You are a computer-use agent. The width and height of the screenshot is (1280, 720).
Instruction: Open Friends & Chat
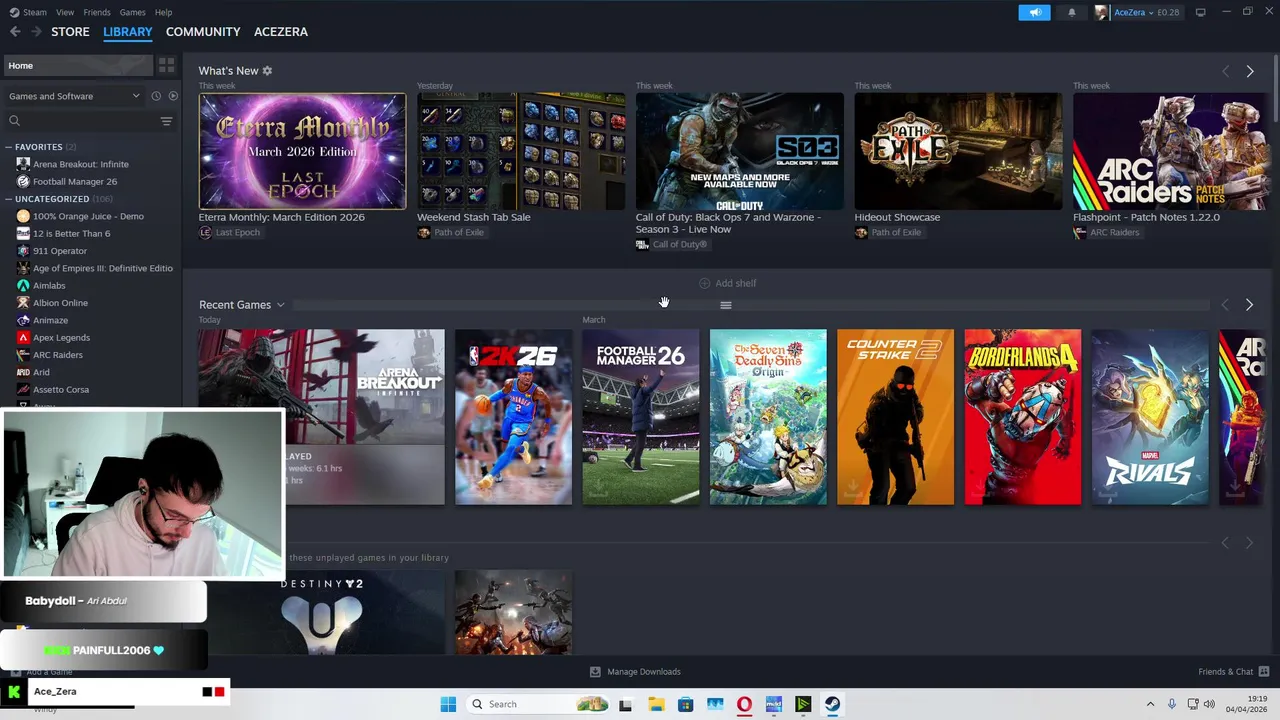click(1234, 672)
